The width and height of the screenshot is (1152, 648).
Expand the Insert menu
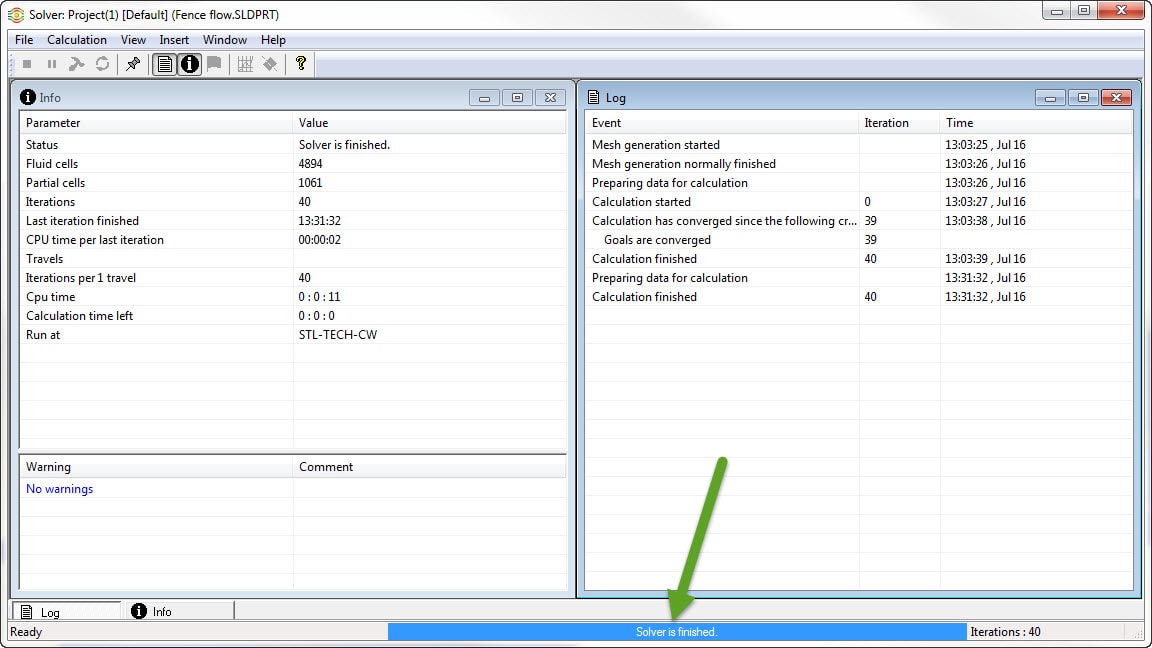[x=174, y=40]
